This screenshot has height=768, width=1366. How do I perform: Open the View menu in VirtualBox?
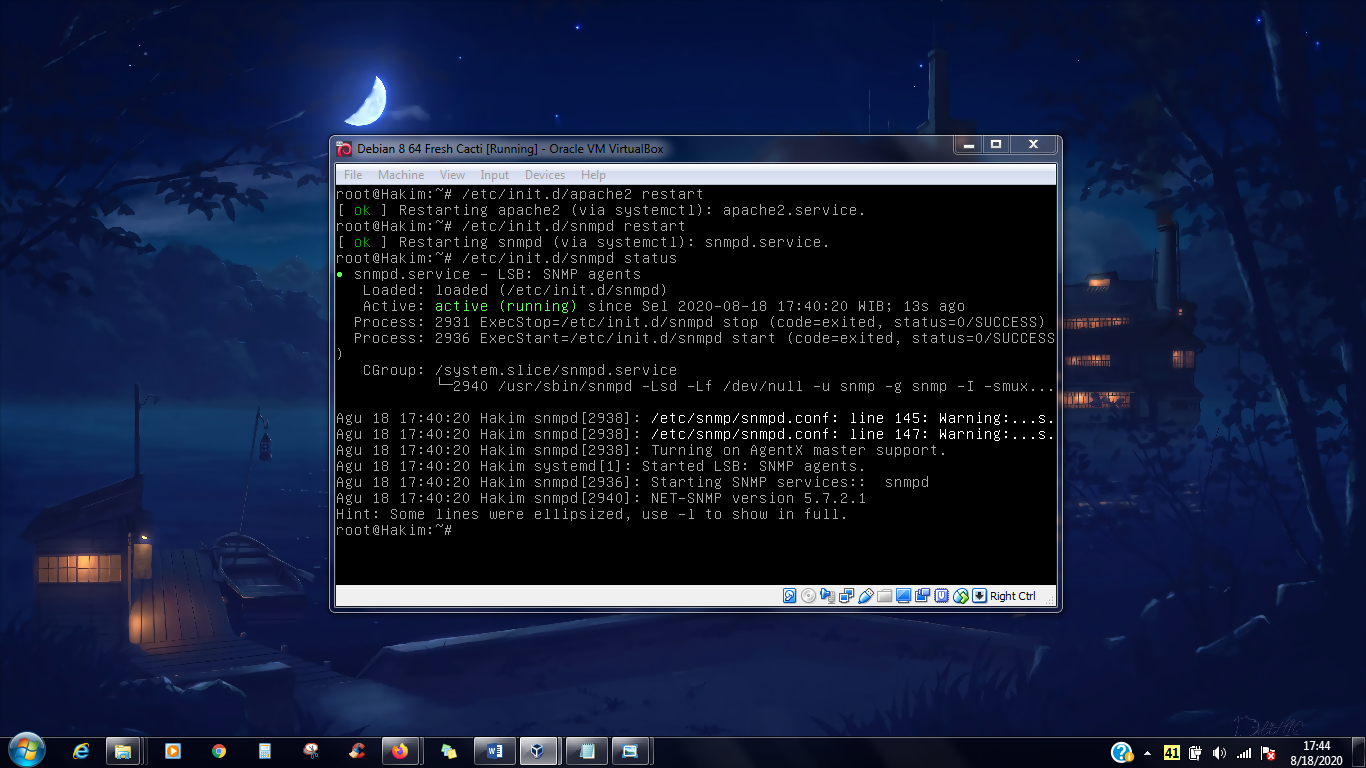[x=452, y=175]
